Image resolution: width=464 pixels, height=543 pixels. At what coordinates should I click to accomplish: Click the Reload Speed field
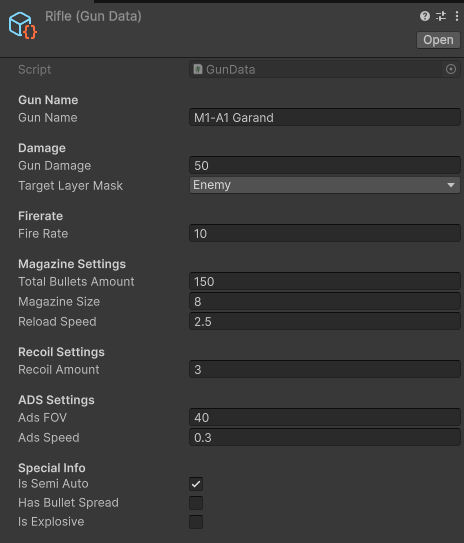point(324,321)
